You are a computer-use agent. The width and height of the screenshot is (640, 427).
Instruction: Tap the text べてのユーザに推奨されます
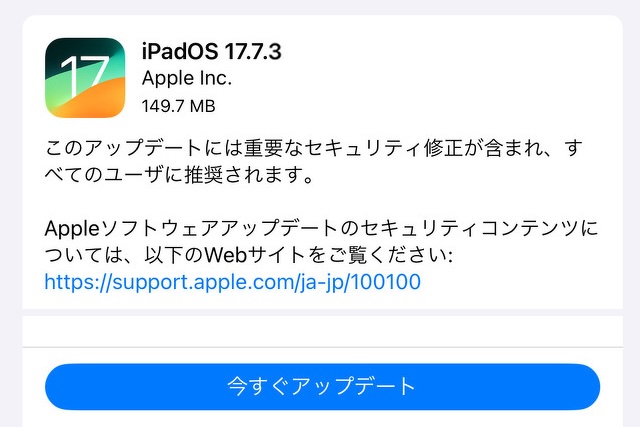(x=173, y=175)
